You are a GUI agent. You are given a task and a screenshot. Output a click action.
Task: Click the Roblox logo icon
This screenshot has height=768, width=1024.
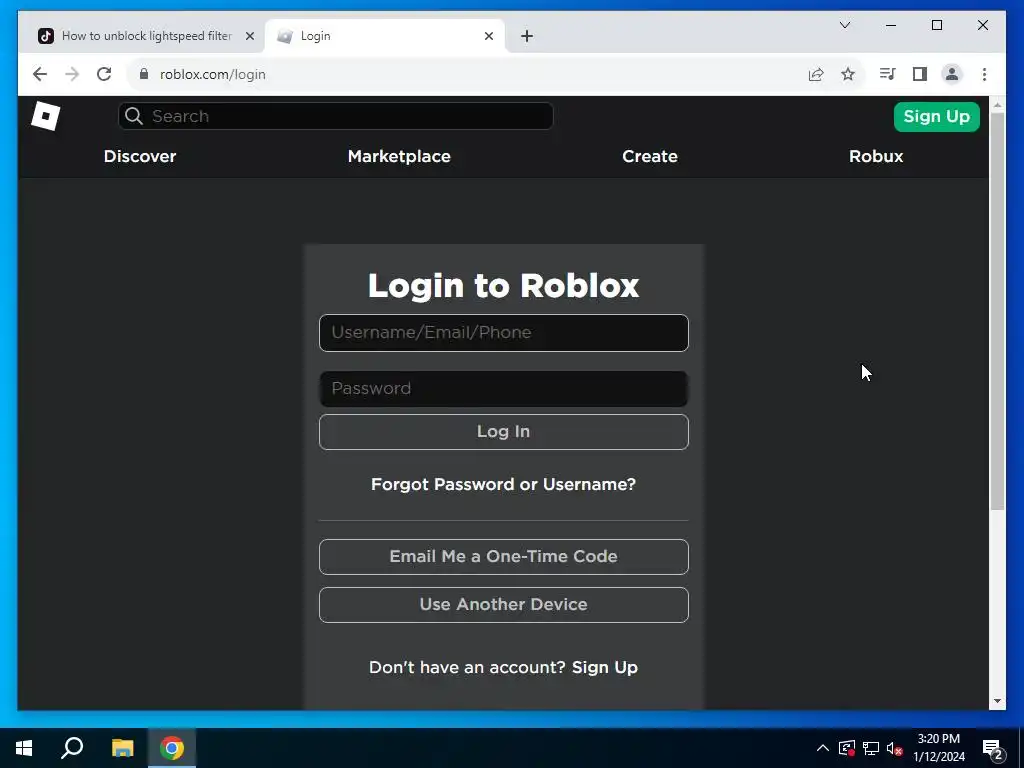tap(46, 116)
